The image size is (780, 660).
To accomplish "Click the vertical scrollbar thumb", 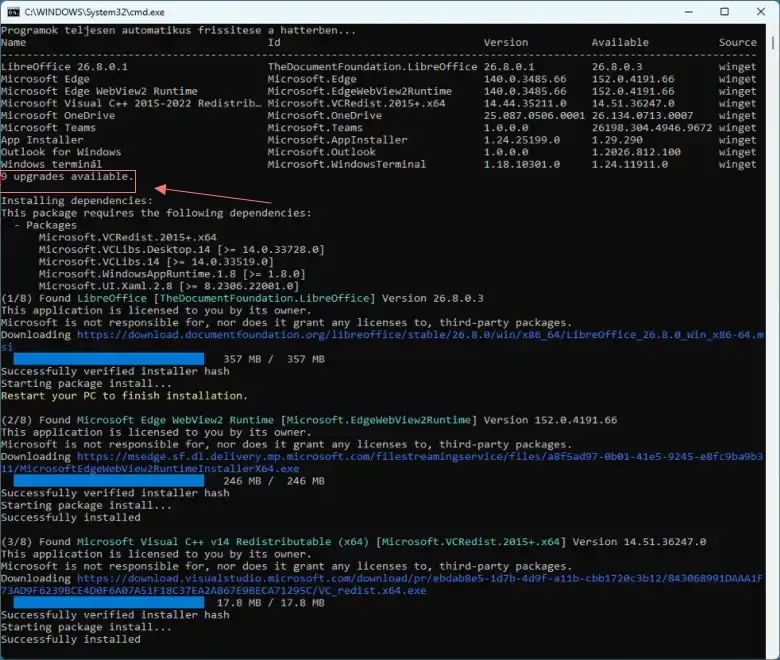I will click(773, 41).
